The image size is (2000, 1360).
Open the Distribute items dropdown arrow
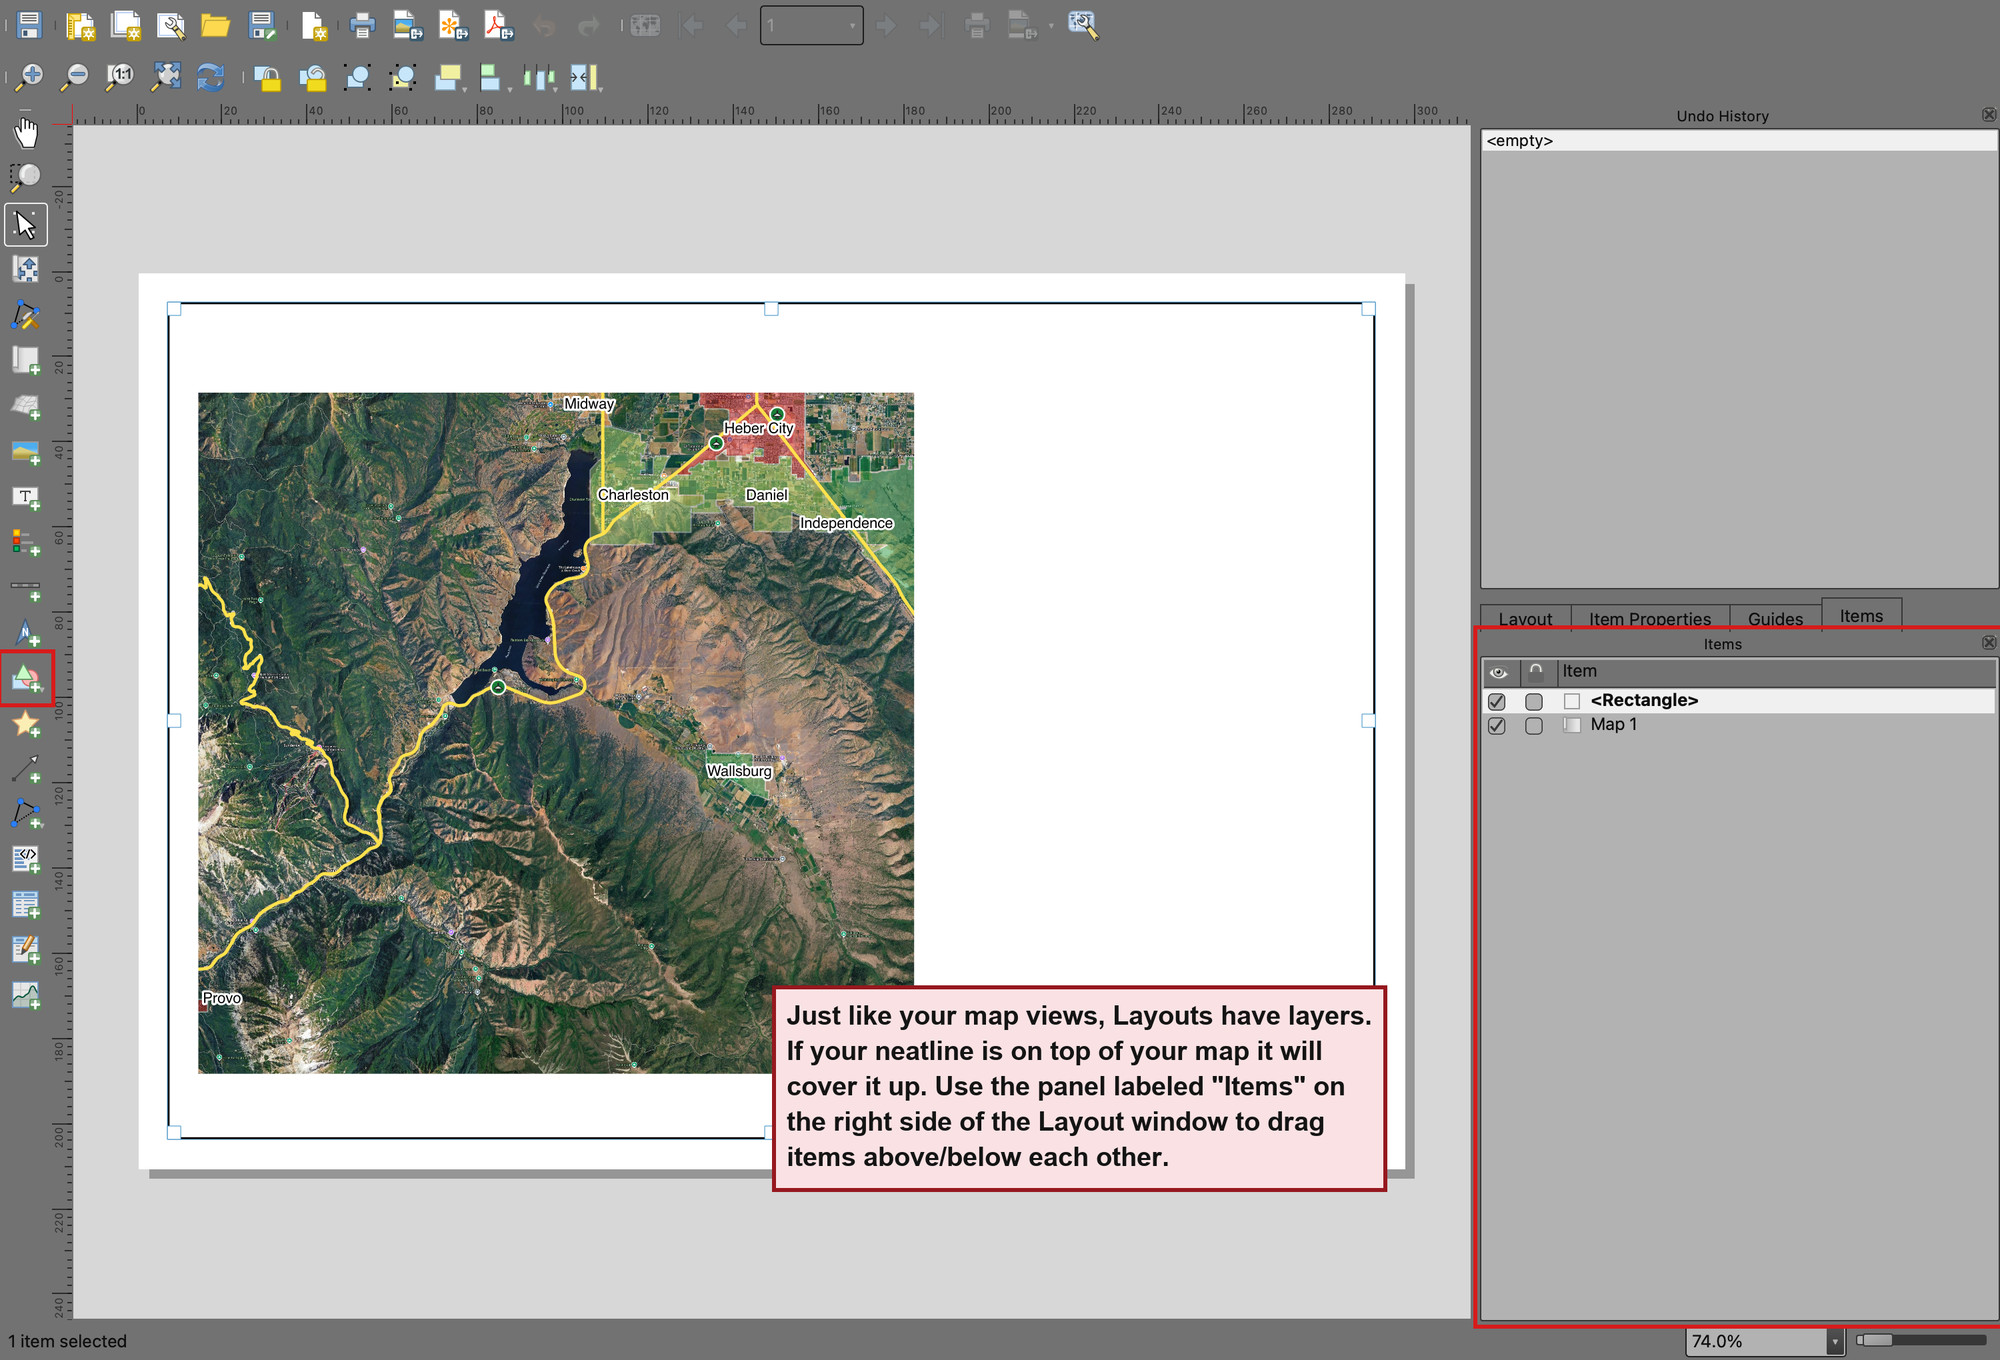coord(556,89)
